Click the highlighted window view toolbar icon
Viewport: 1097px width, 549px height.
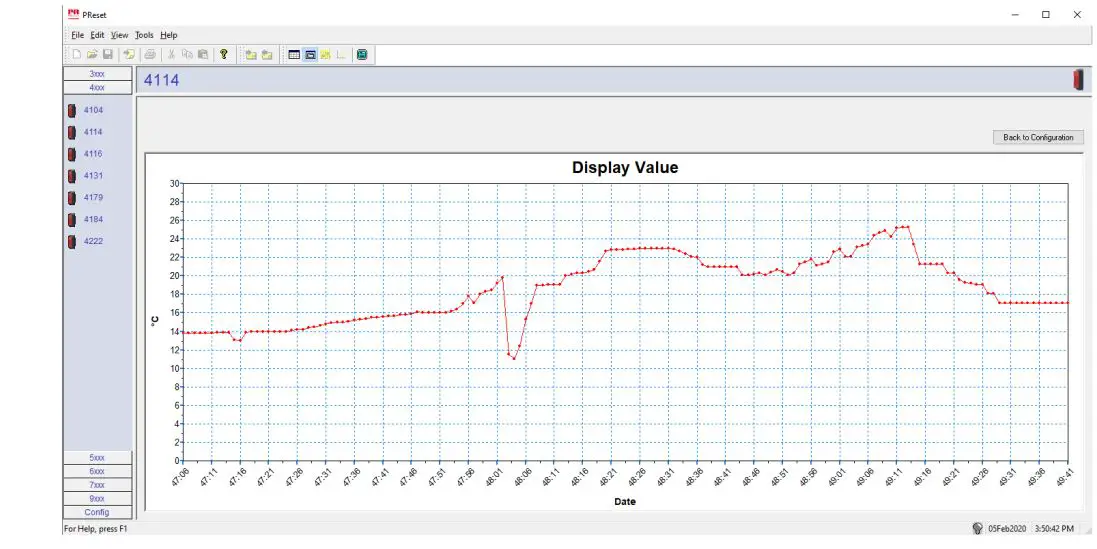pyautogui.click(x=310, y=55)
